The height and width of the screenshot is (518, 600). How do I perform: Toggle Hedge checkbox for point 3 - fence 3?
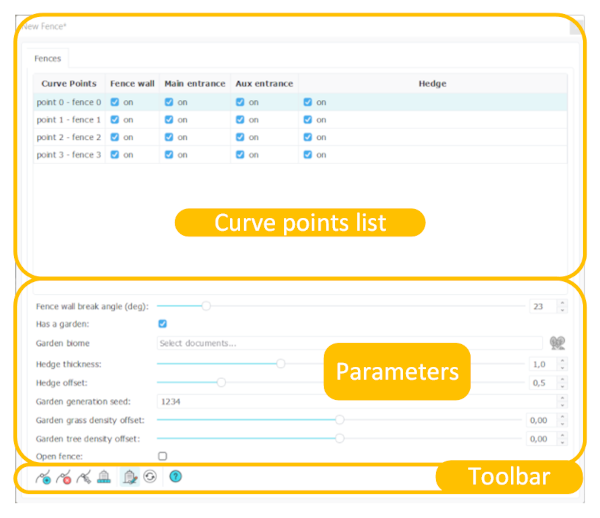pos(308,155)
